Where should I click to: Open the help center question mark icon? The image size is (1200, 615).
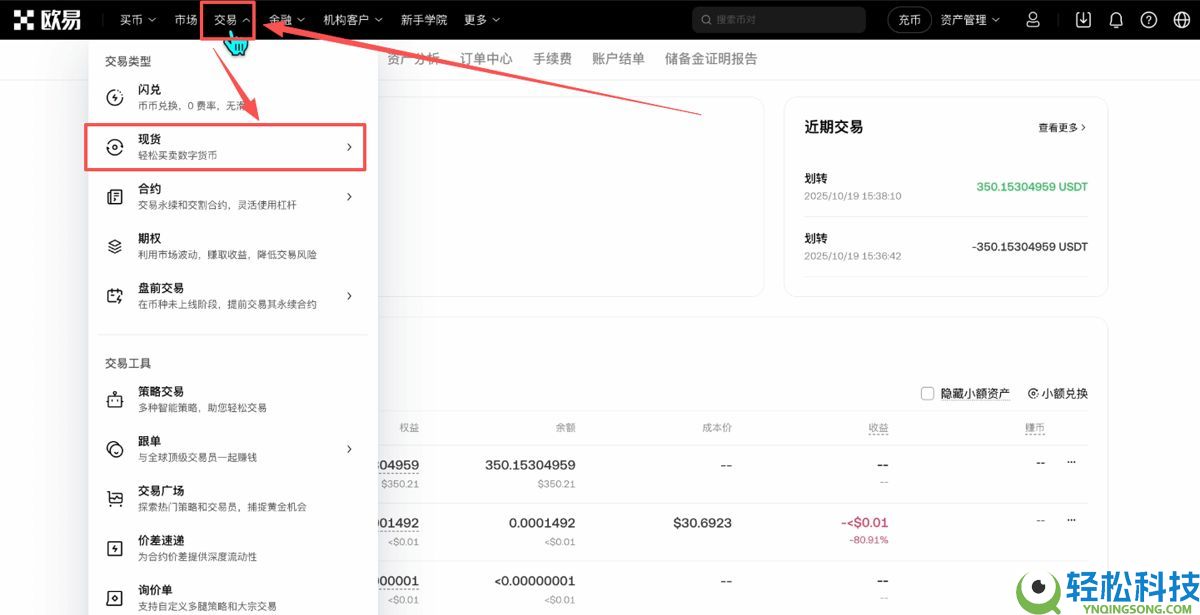1148,19
